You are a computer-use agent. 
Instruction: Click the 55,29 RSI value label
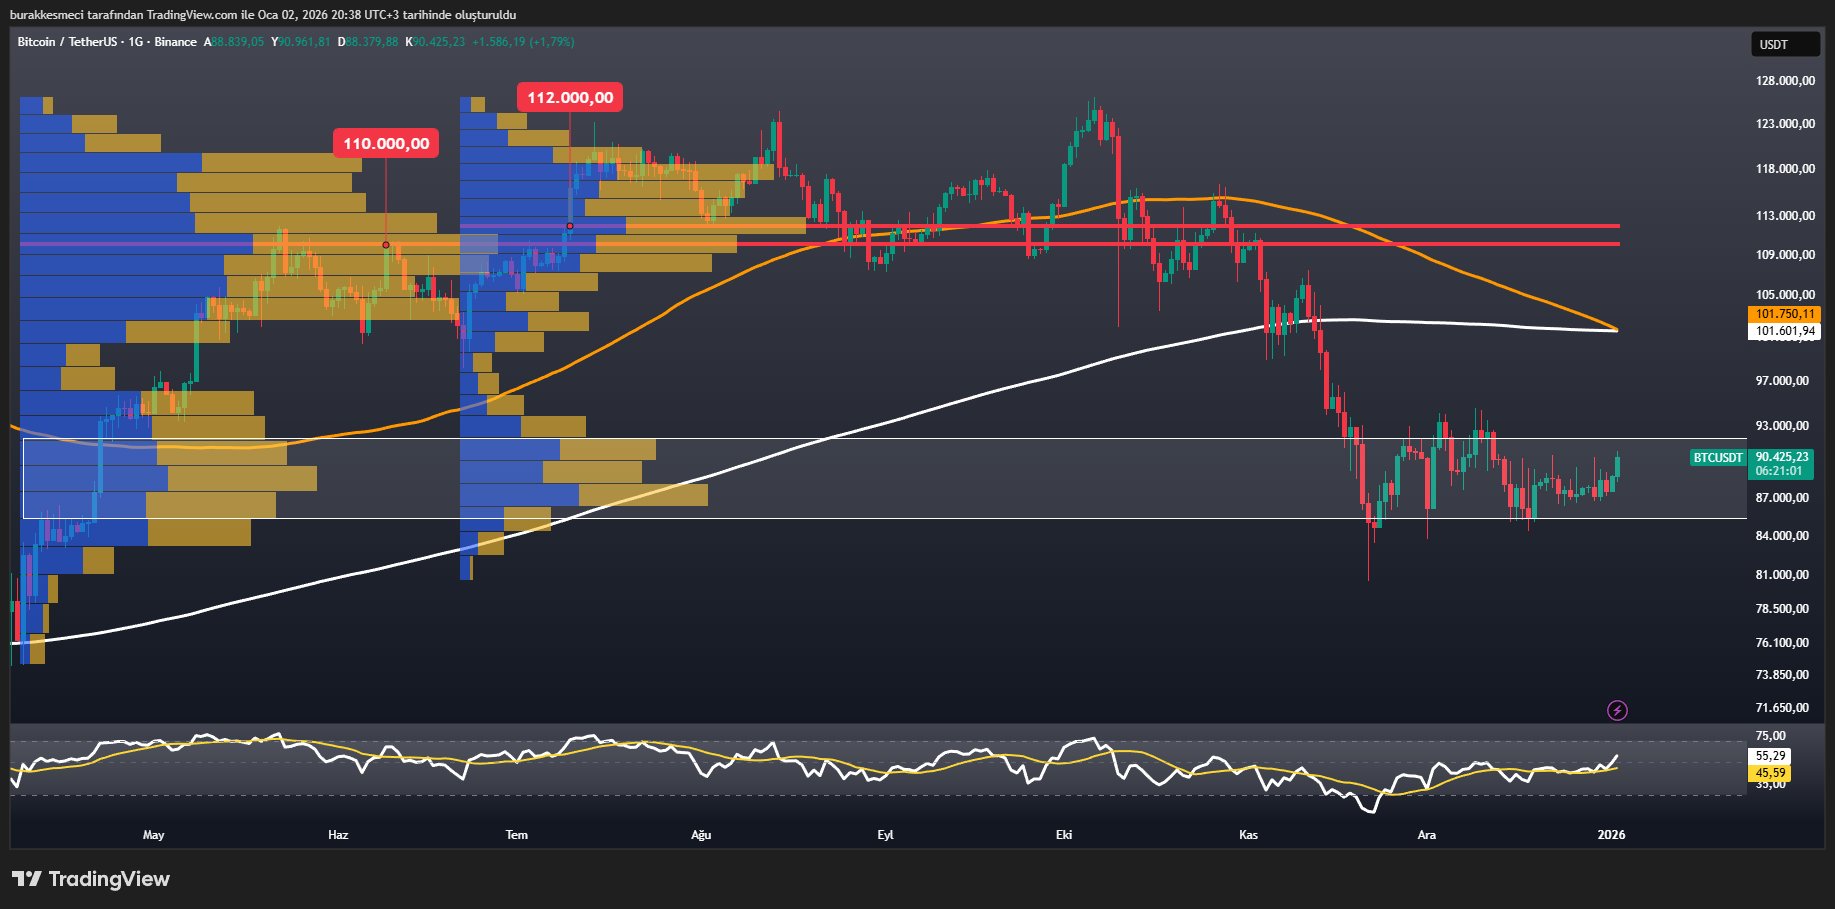pos(1770,756)
